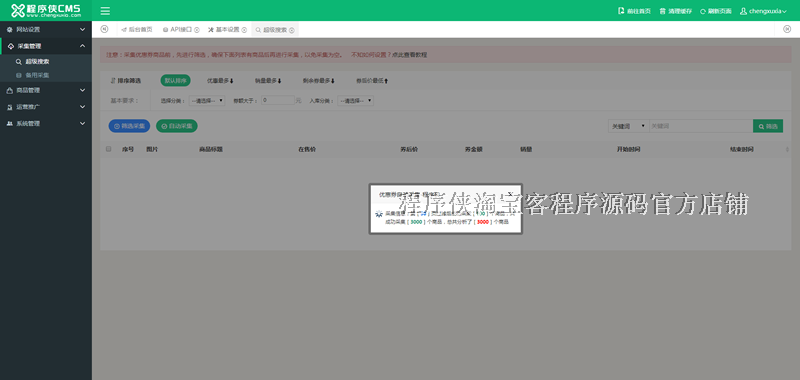Click the green 自动采集 button
The image size is (800, 380).
[x=177, y=126]
